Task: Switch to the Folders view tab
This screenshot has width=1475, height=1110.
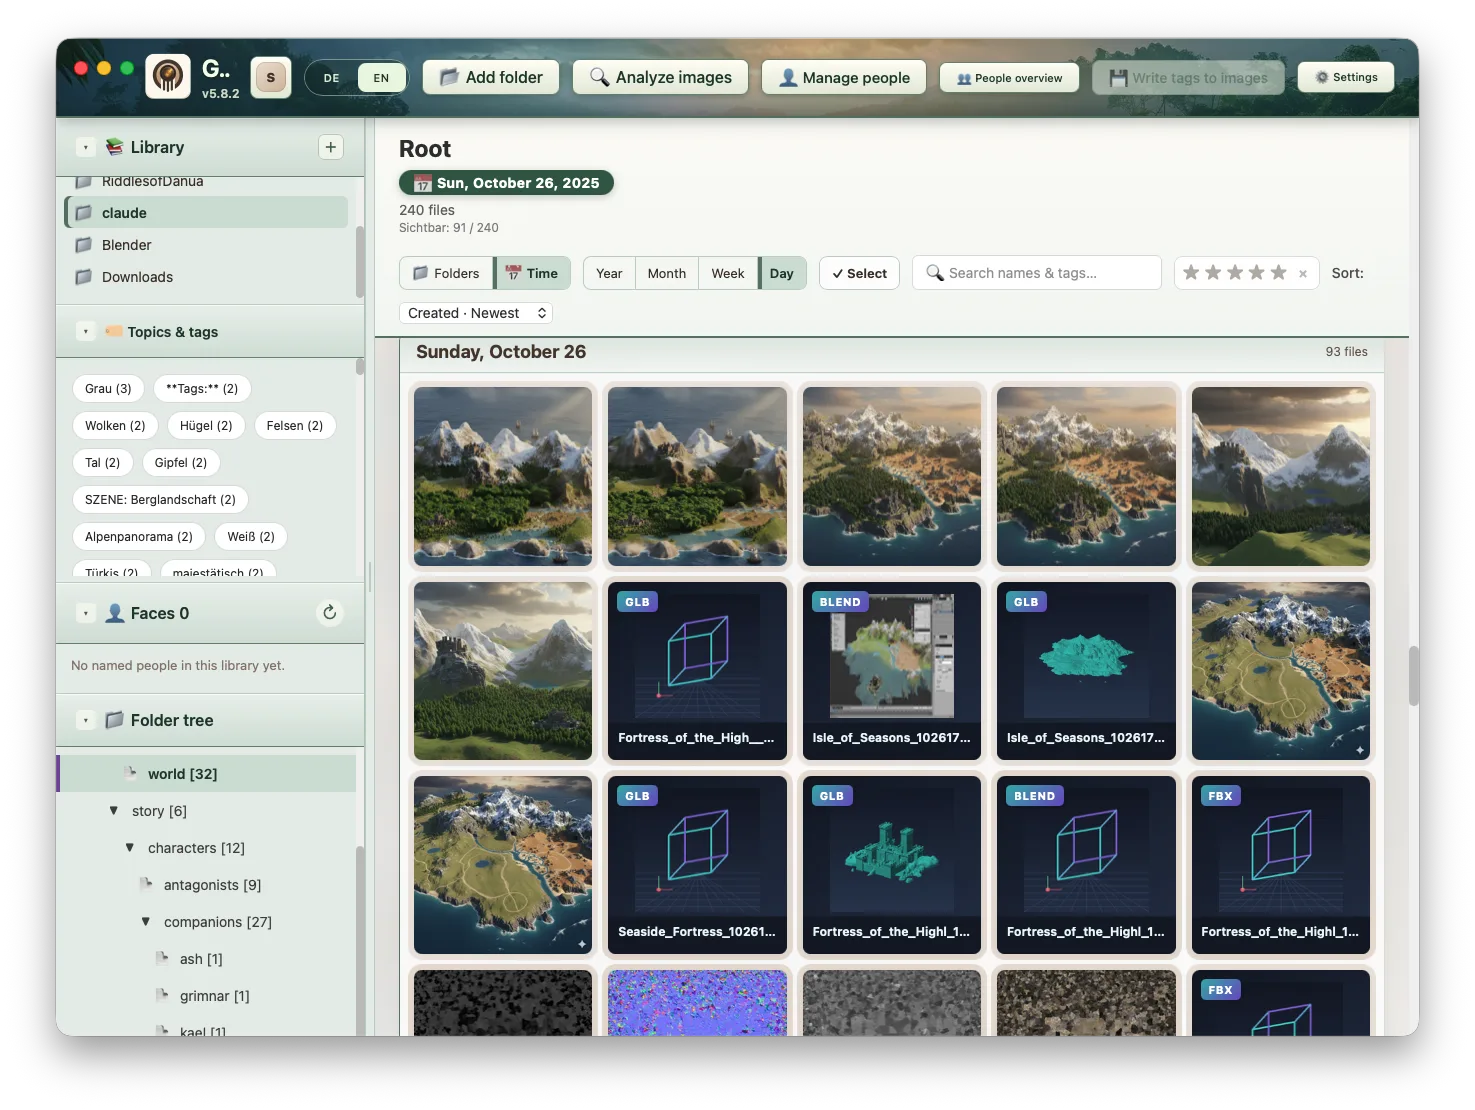Action: pos(446,273)
